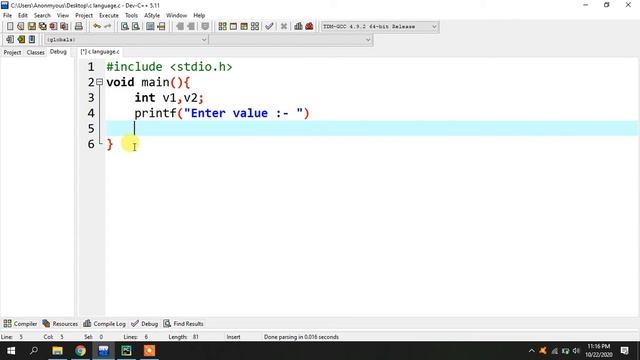Click the Redo toolbar icon

(108, 27)
